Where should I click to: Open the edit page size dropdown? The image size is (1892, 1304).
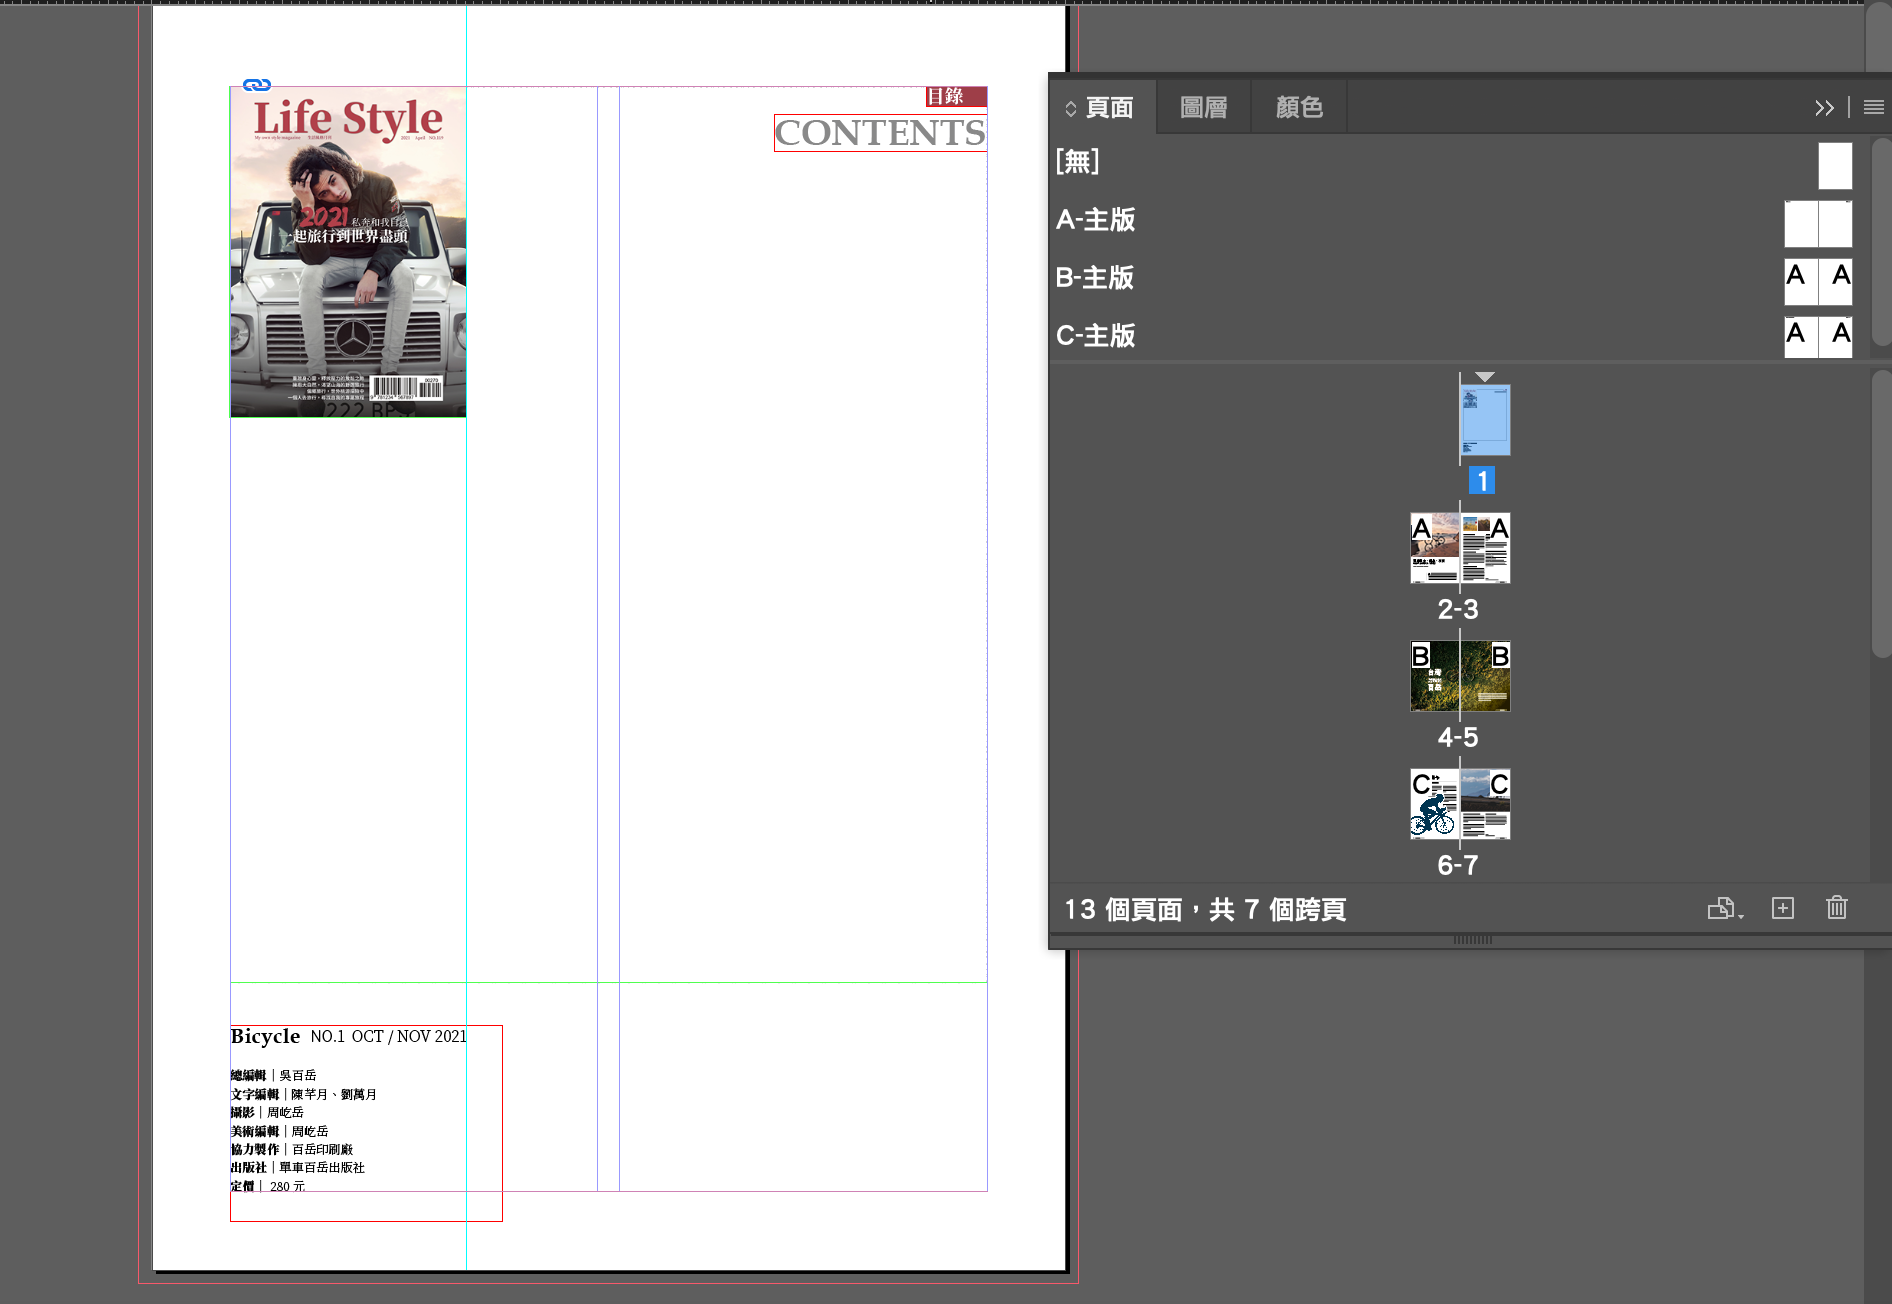tap(1724, 909)
